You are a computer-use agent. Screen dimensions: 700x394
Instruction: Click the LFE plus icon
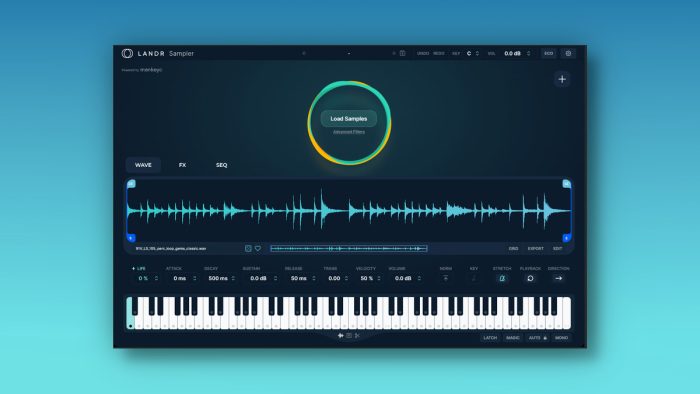click(x=133, y=269)
